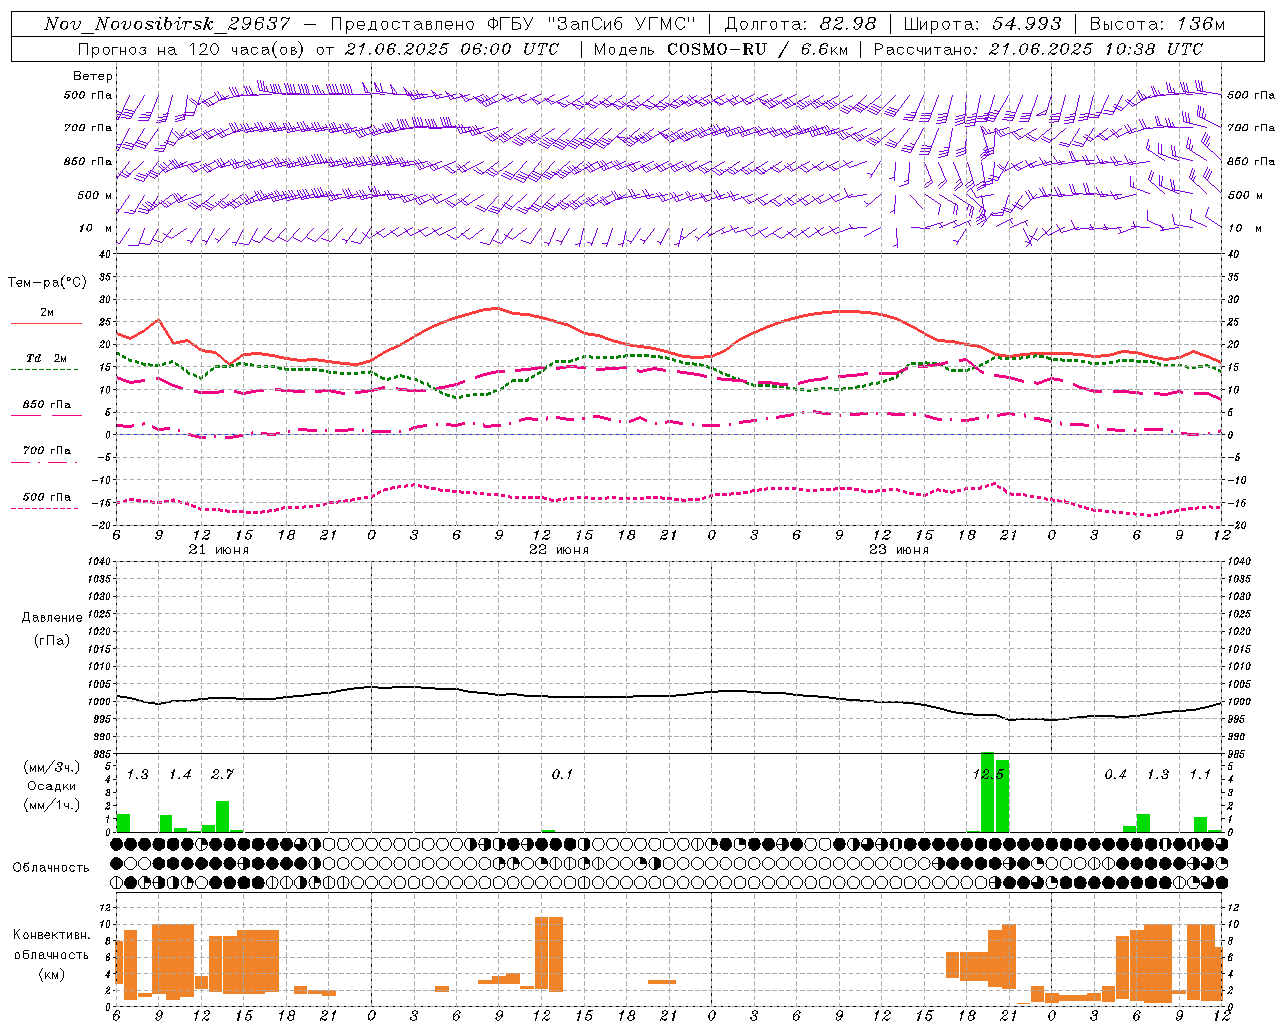Viewport: 1280px width, 1024px height.
Task: Click the 21 июня date label
Action: pos(219,550)
